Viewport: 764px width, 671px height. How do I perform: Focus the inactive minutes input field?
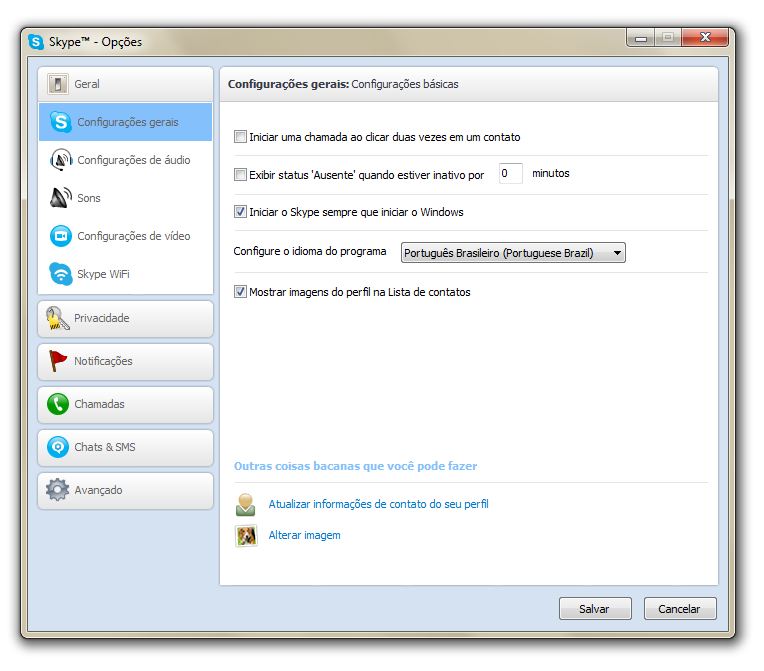tap(511, 173)
